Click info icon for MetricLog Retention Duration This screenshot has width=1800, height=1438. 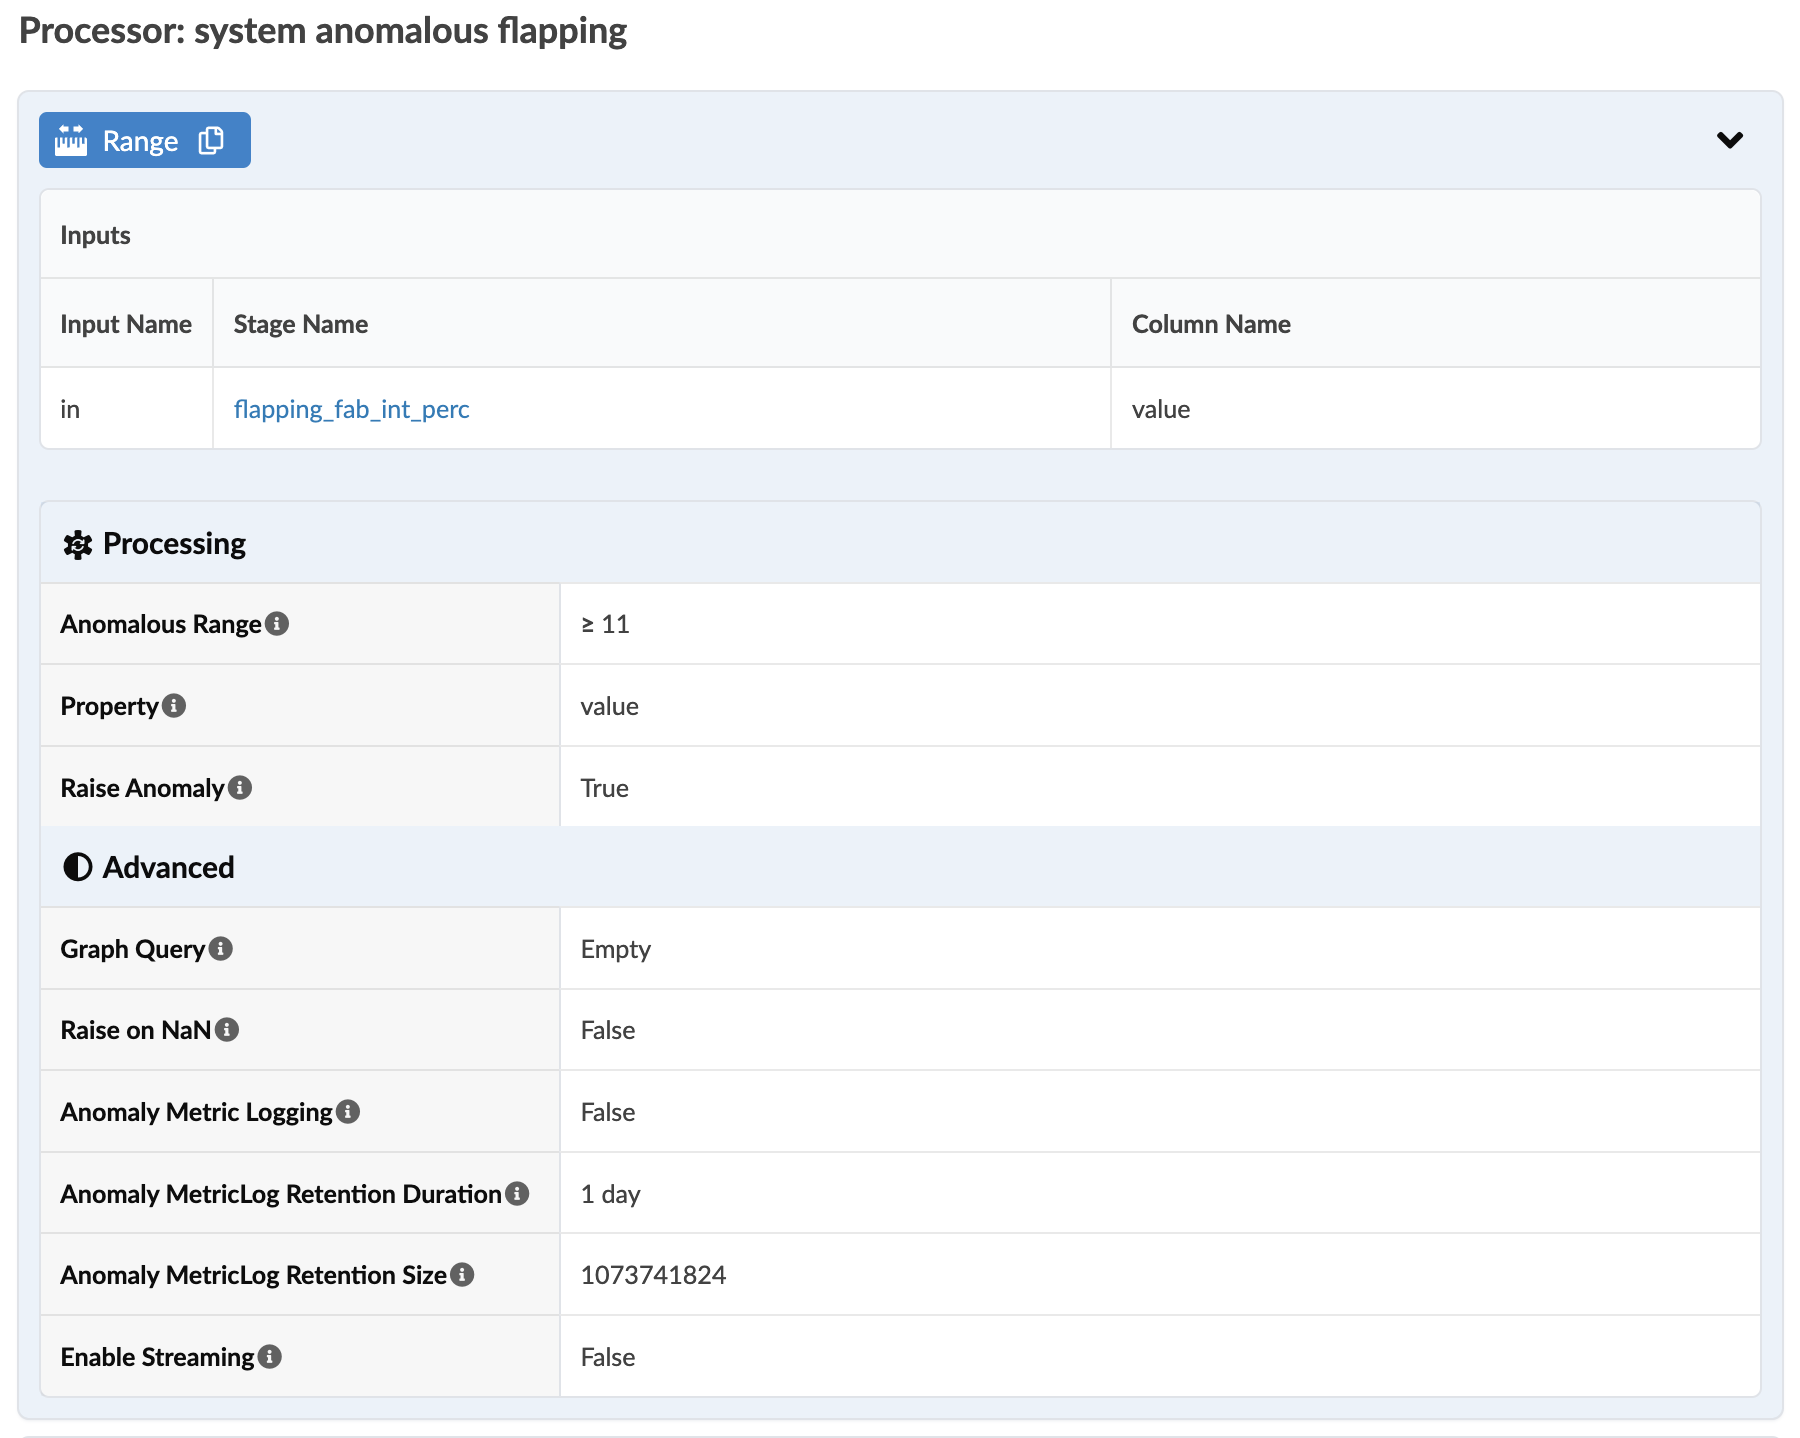pos(517,1194)
